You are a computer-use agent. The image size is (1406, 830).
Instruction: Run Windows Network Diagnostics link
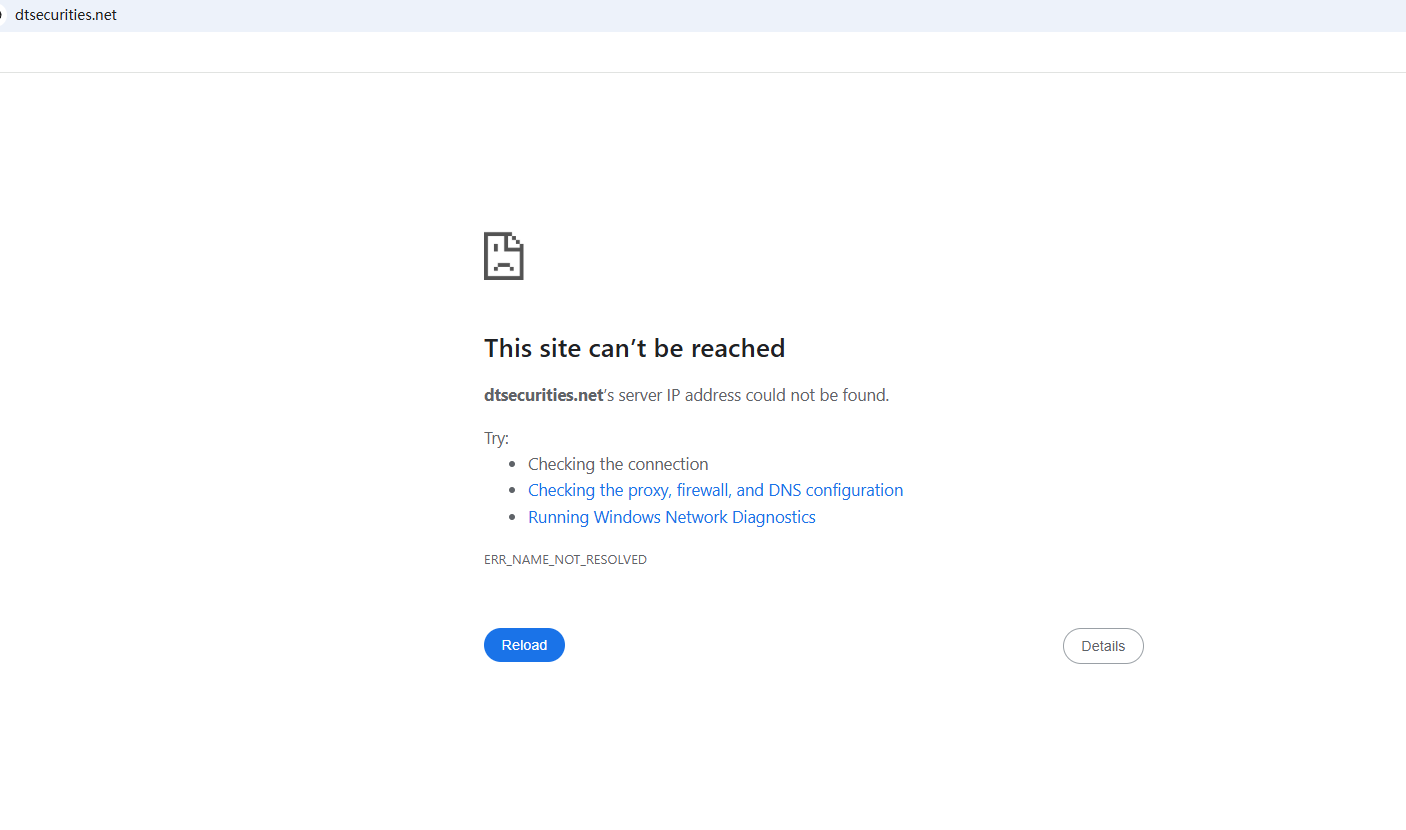[672, 517]
